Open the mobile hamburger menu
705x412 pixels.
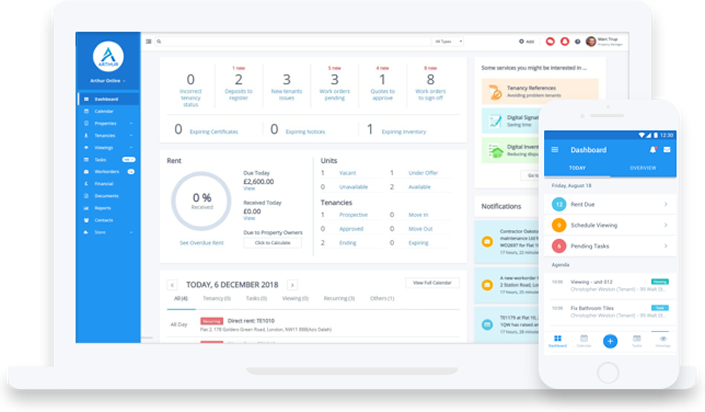point(555,150)
